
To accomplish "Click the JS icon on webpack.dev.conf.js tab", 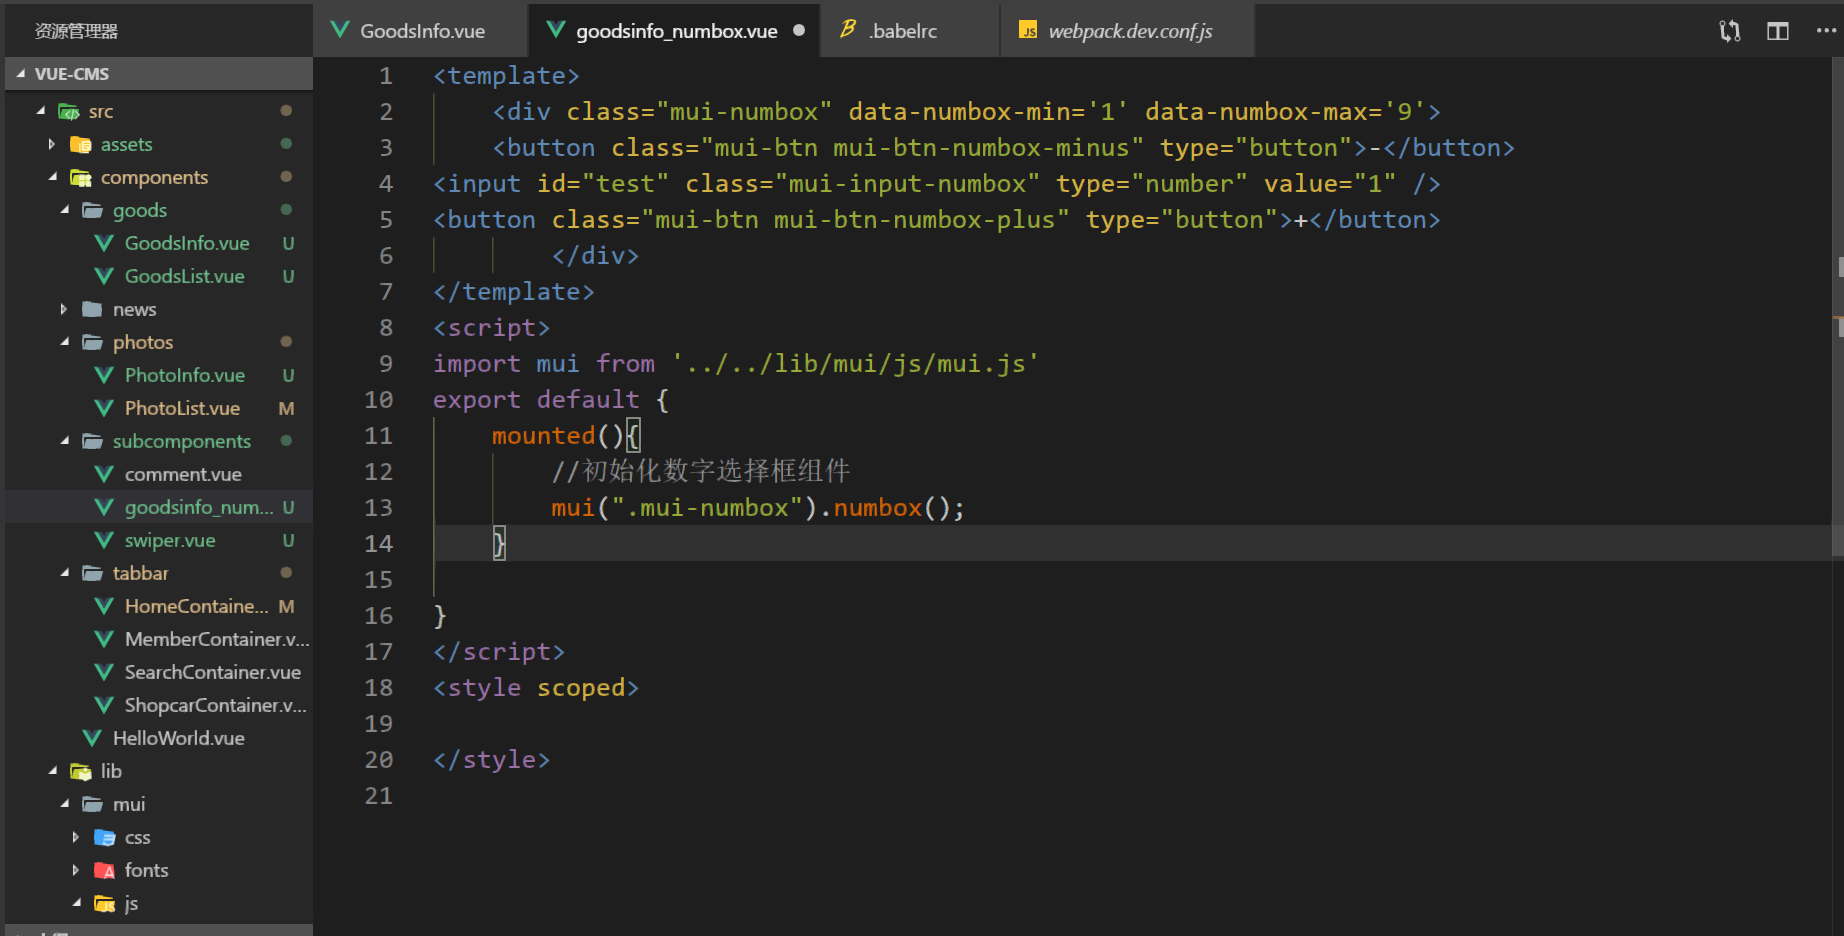I will 1028,30.
